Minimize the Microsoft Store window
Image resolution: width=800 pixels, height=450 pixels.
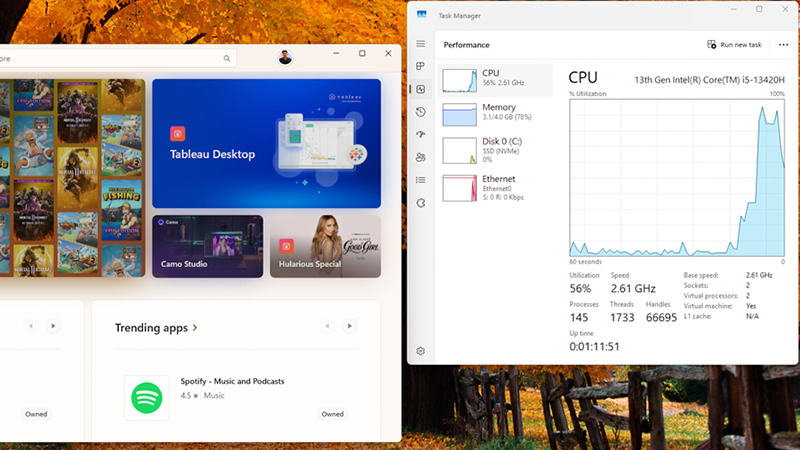(x=336, y=53)
